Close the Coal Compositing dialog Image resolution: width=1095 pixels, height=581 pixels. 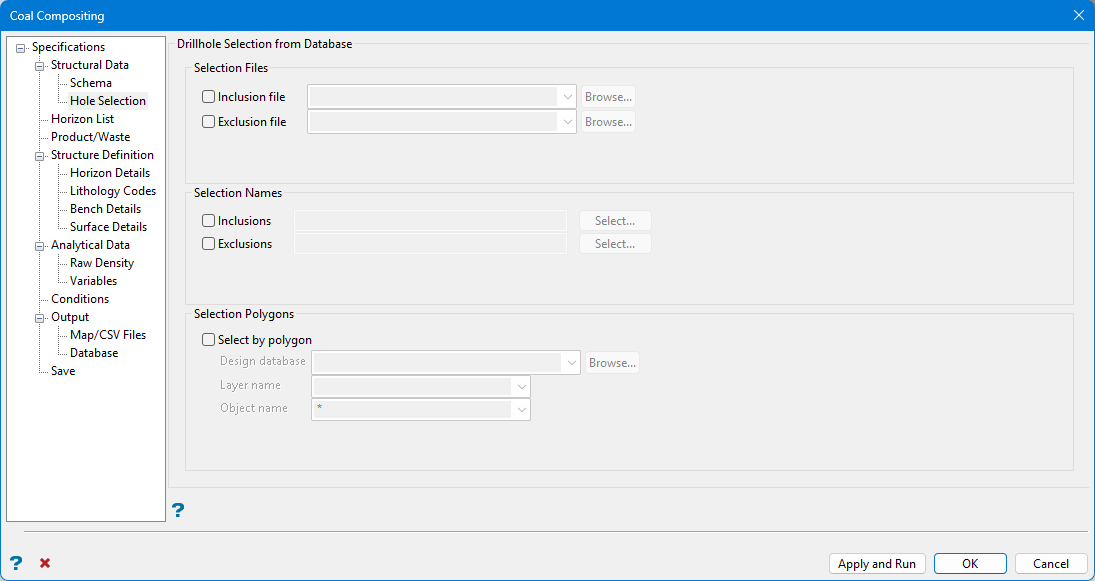click(1078, 15)
